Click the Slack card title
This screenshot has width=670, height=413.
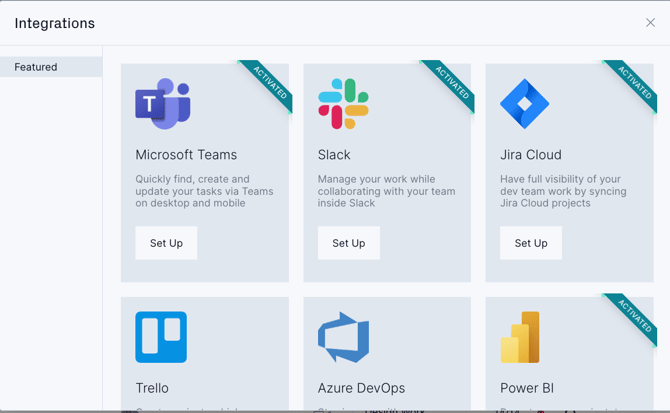(334, 155)
